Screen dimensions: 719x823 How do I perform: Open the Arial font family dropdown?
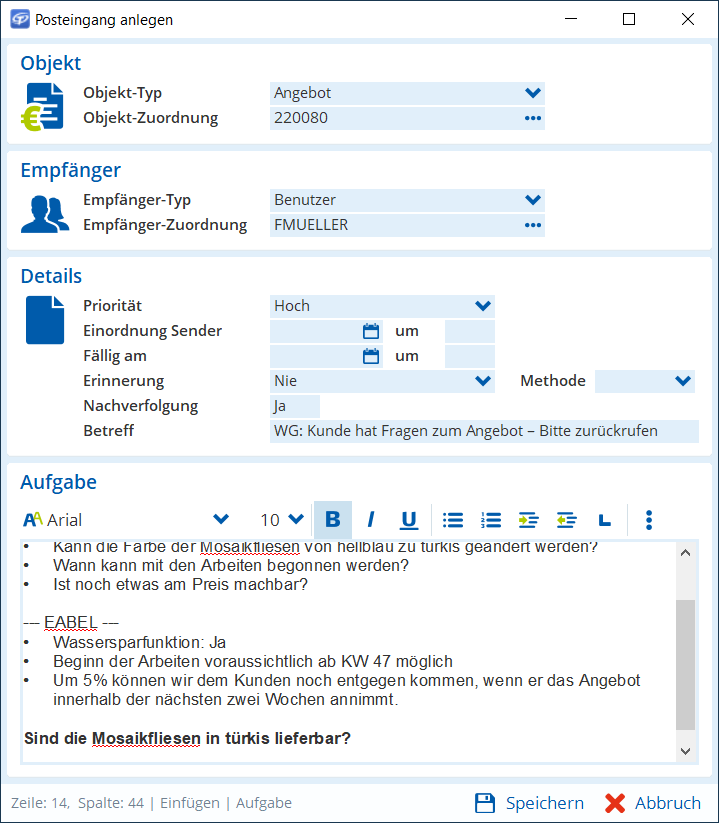click(221, 520)
